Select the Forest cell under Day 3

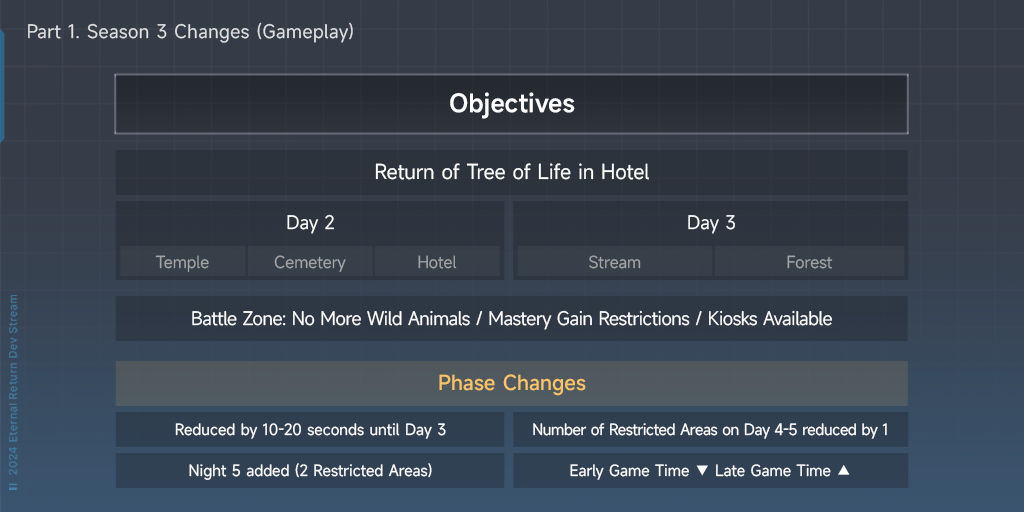809,262
